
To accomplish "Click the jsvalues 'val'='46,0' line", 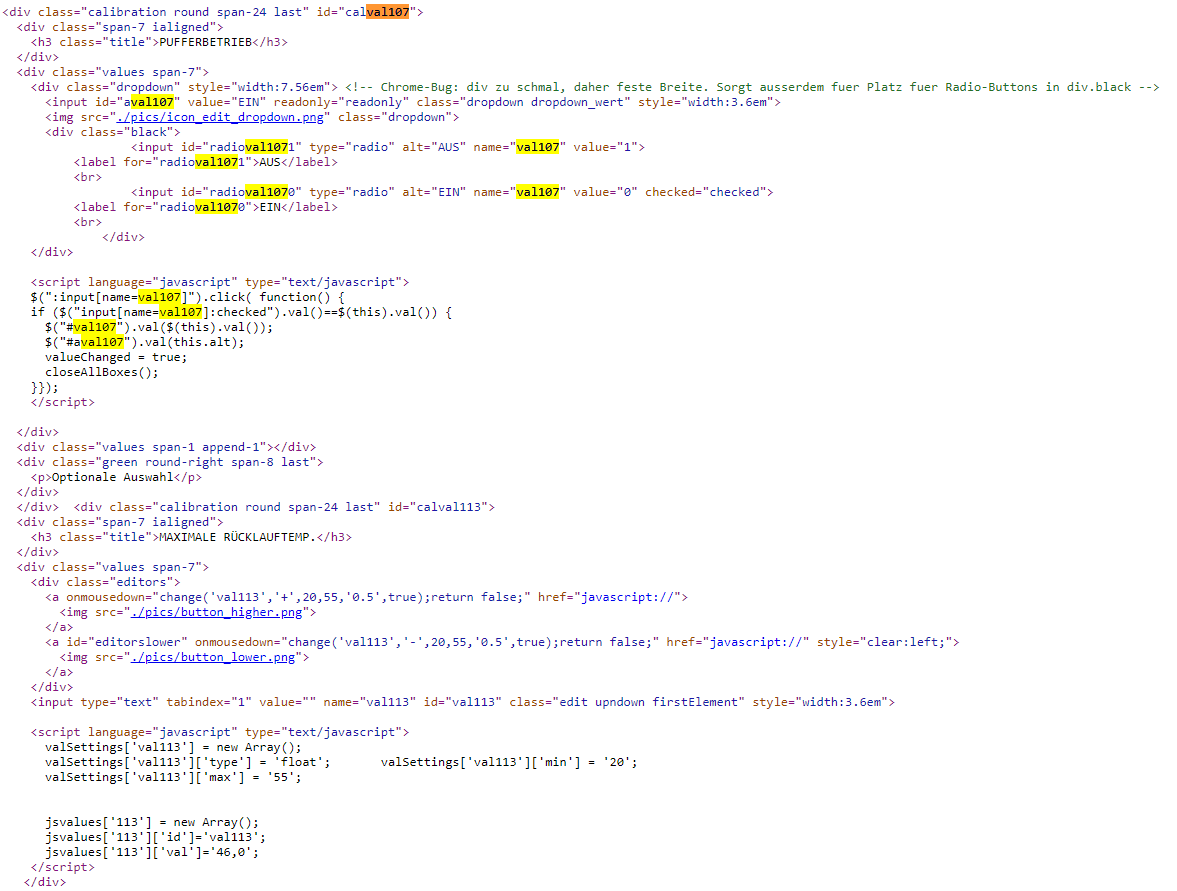I will [x=152, y=853].
